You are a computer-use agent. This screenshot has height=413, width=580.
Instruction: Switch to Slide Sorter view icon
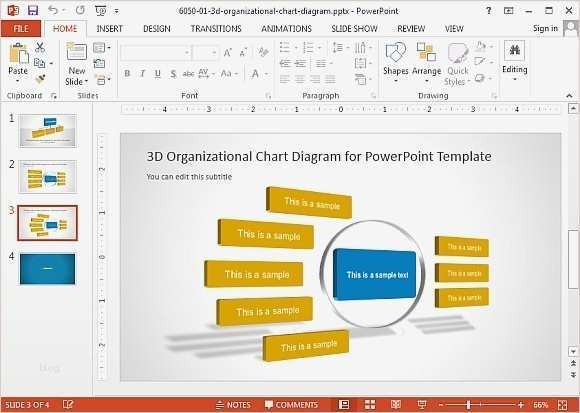tap(370, 404)
